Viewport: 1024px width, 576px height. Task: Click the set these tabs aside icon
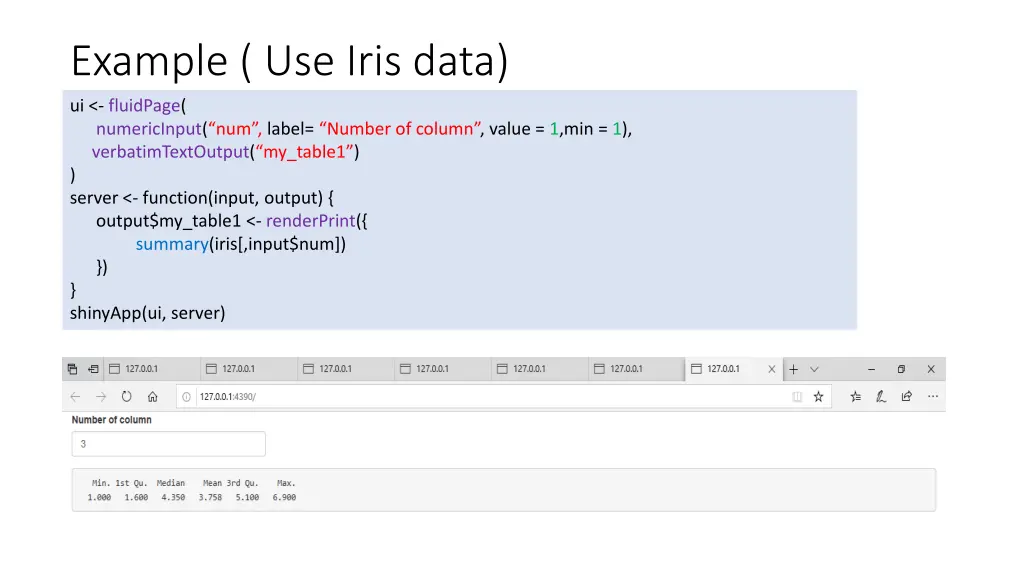click(x=93, y=369)
